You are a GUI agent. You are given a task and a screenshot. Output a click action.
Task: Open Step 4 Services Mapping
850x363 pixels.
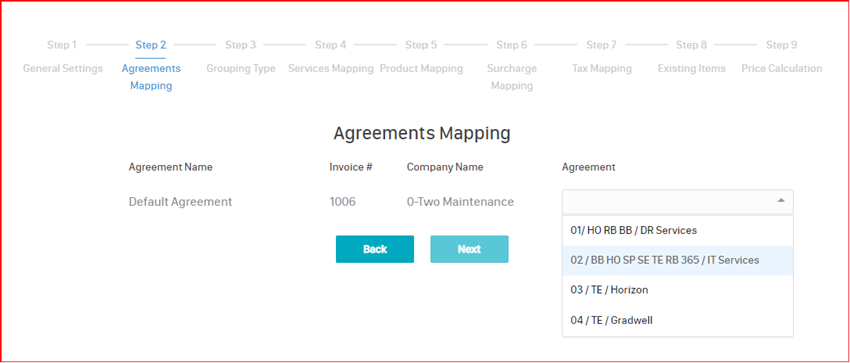coord(331,57)
